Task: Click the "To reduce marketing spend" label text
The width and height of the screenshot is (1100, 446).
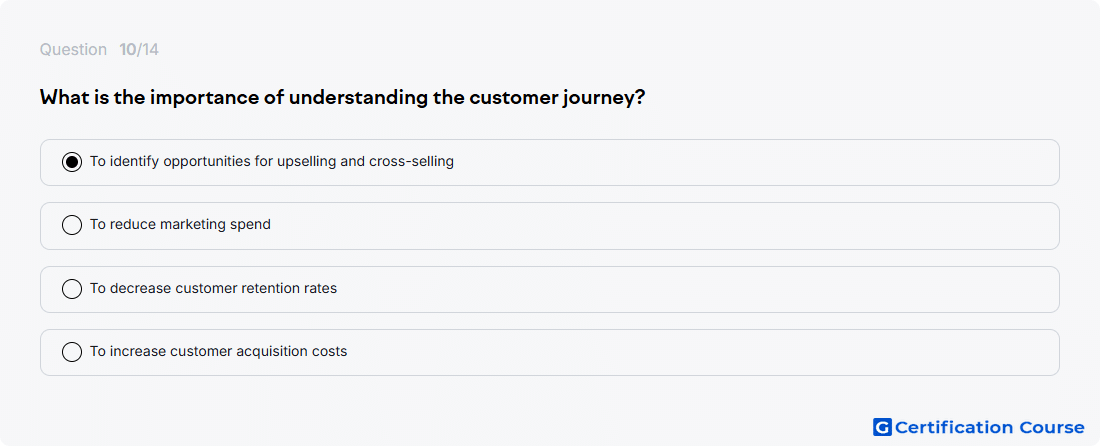Action: point(180,224)
